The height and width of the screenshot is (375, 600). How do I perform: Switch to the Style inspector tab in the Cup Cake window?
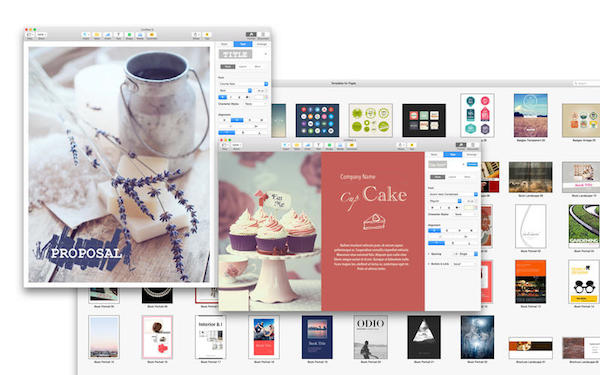(x=434, y=155)
